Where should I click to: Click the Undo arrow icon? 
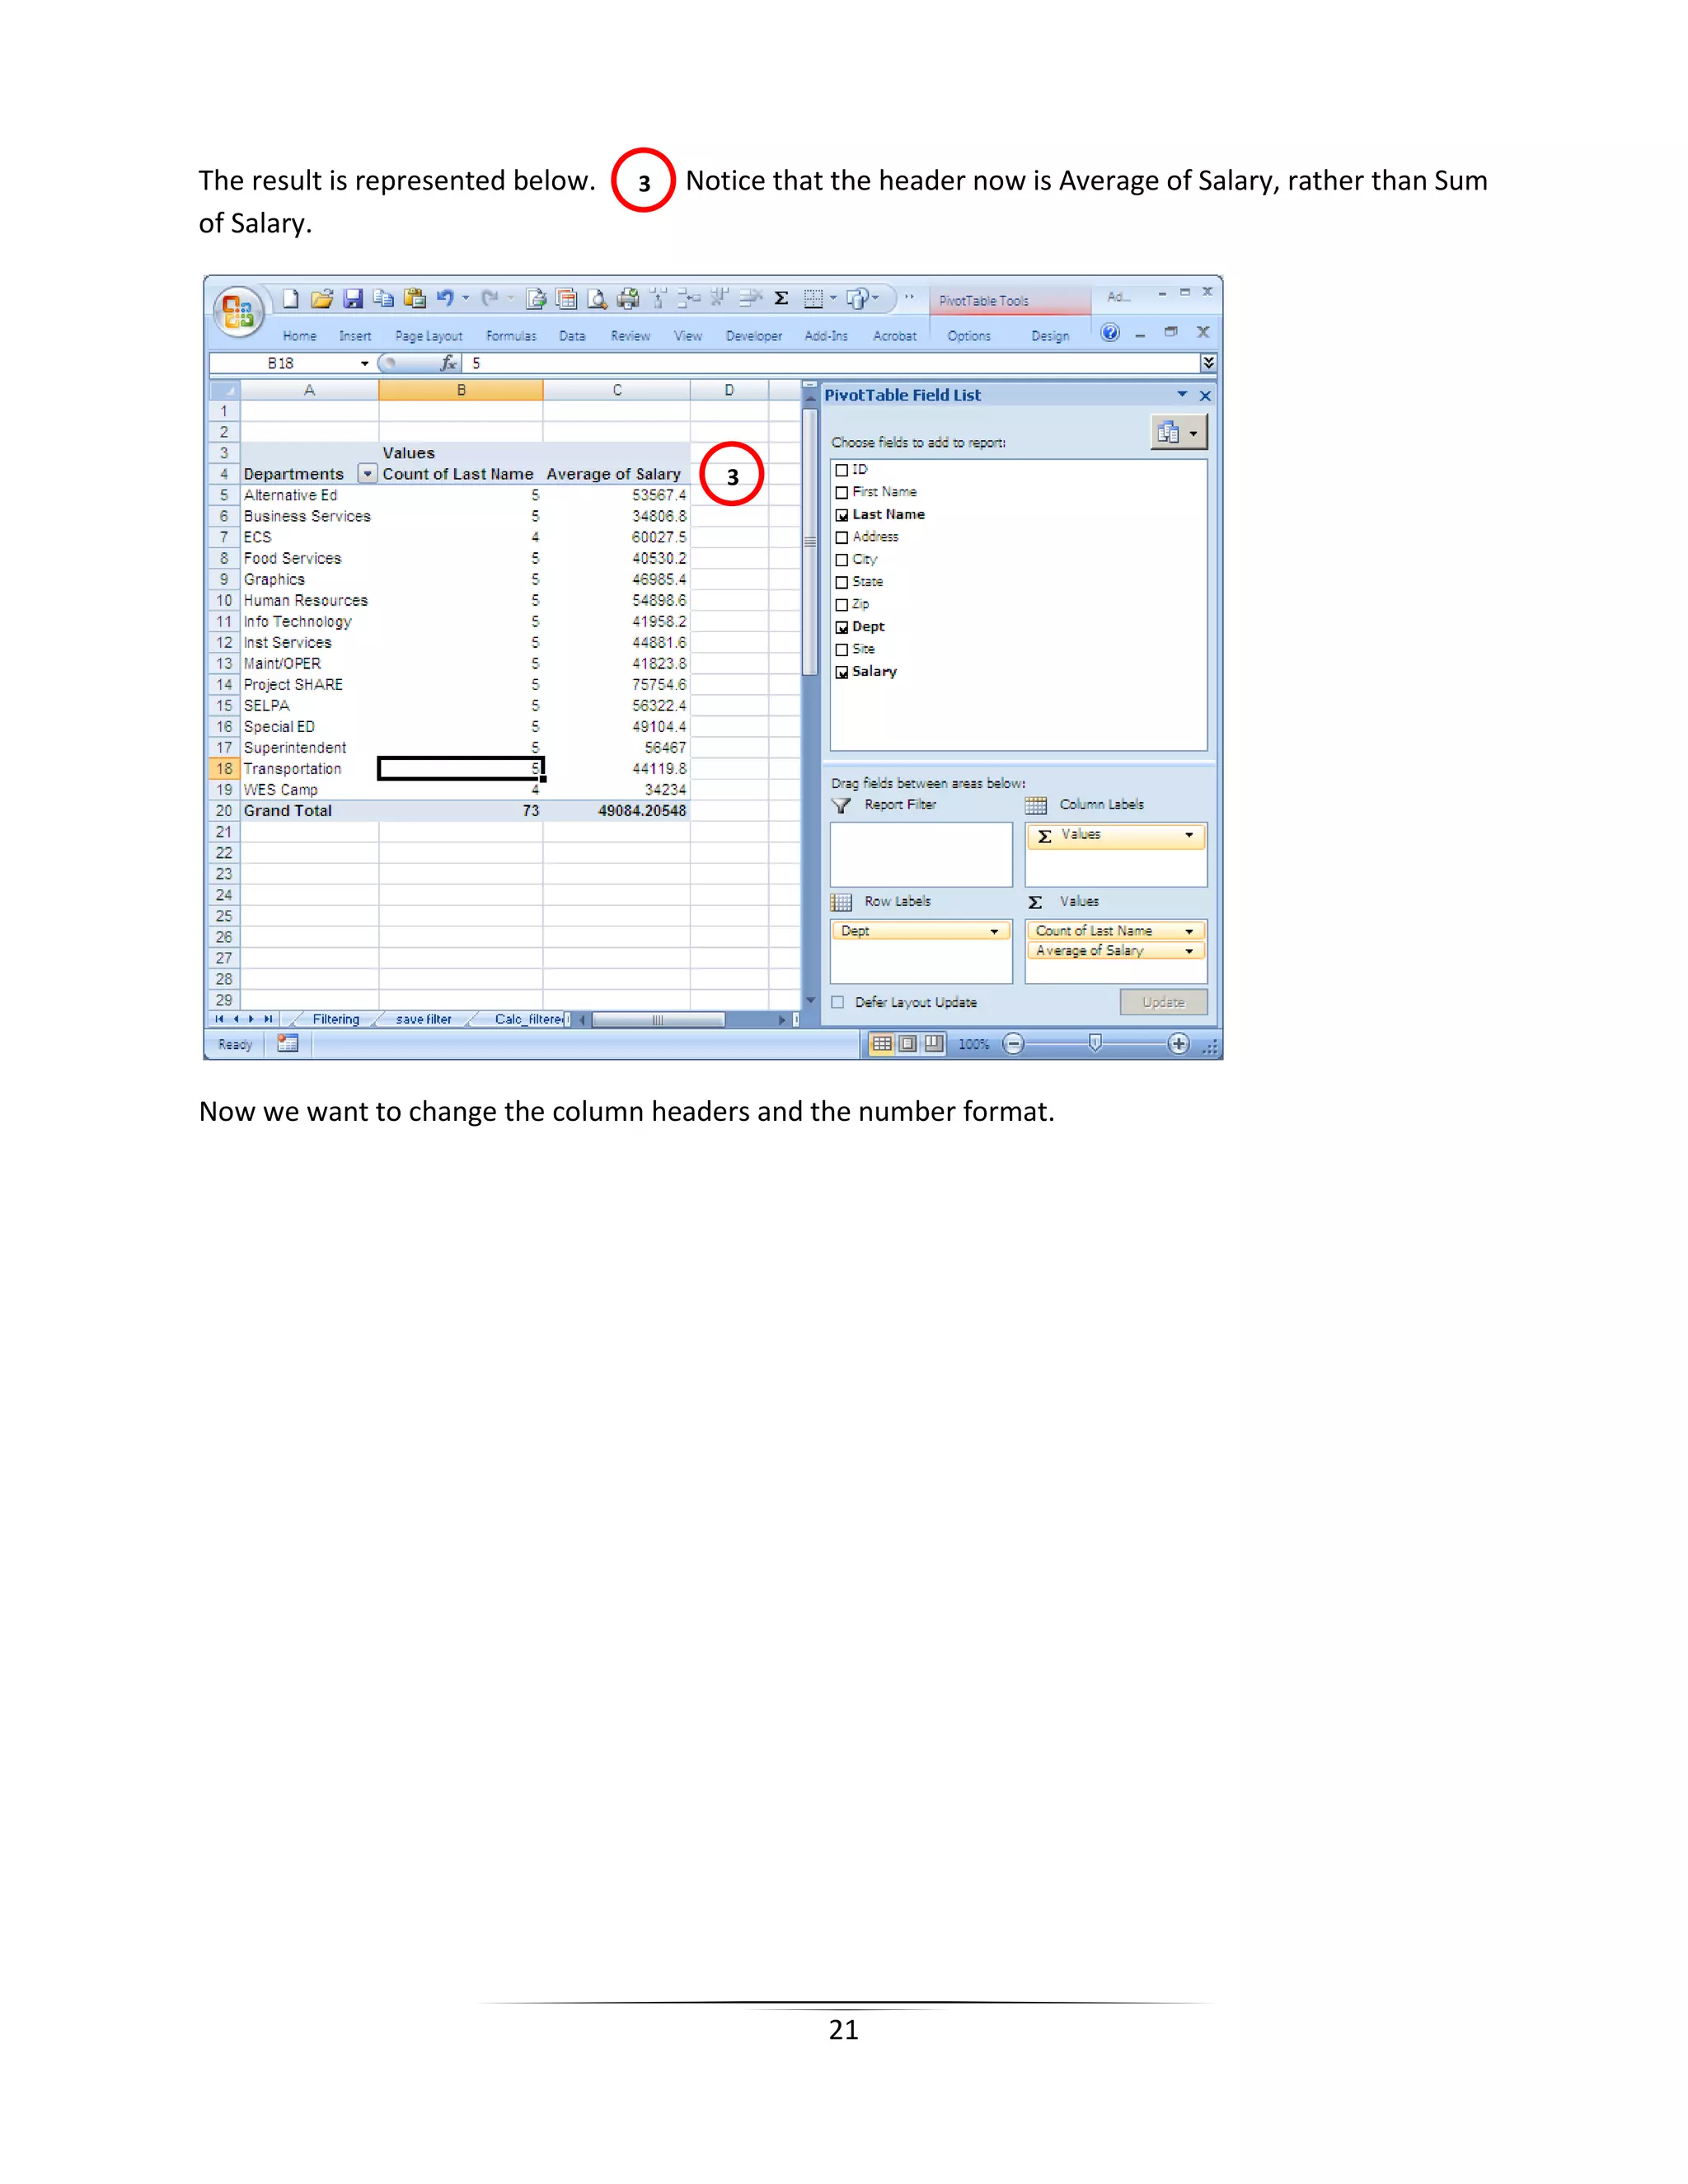point(445,298)
